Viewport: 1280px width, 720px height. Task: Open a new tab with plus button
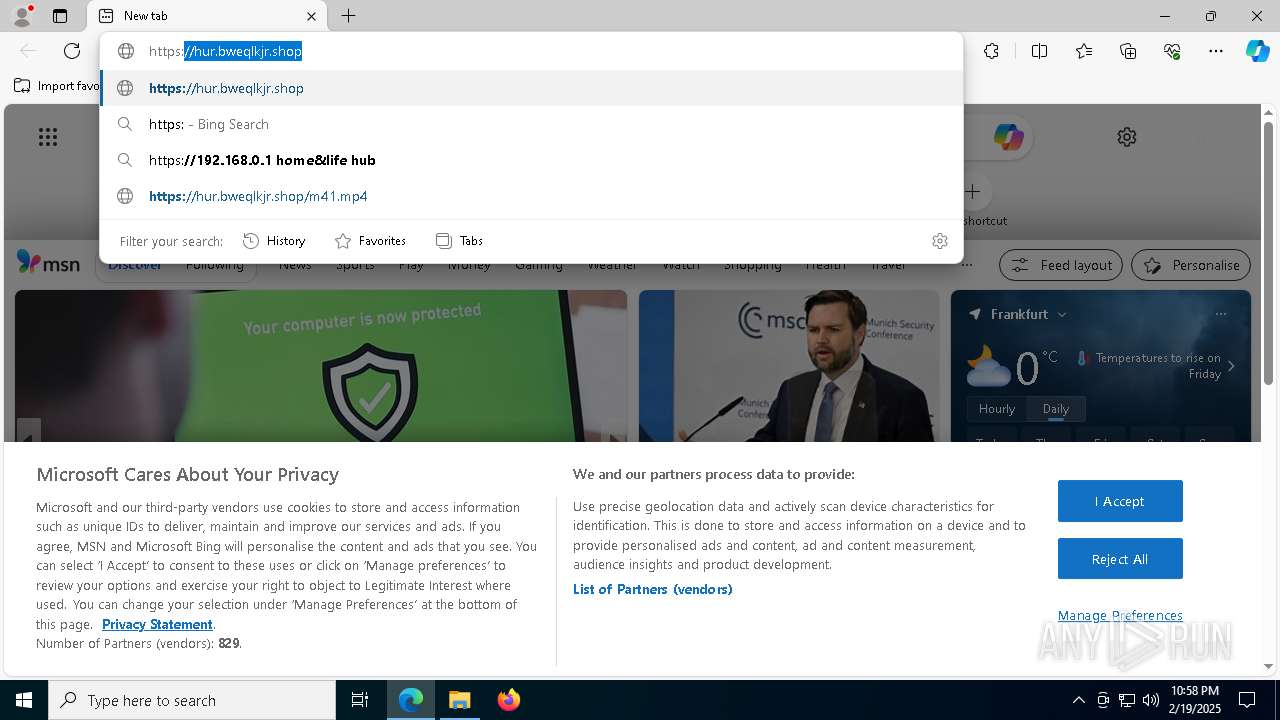(348, 16)
